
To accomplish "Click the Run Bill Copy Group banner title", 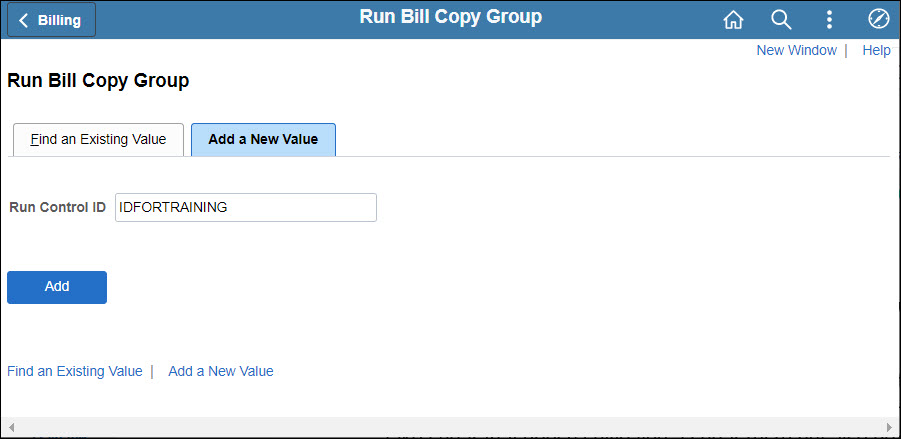I will (450, 17).
